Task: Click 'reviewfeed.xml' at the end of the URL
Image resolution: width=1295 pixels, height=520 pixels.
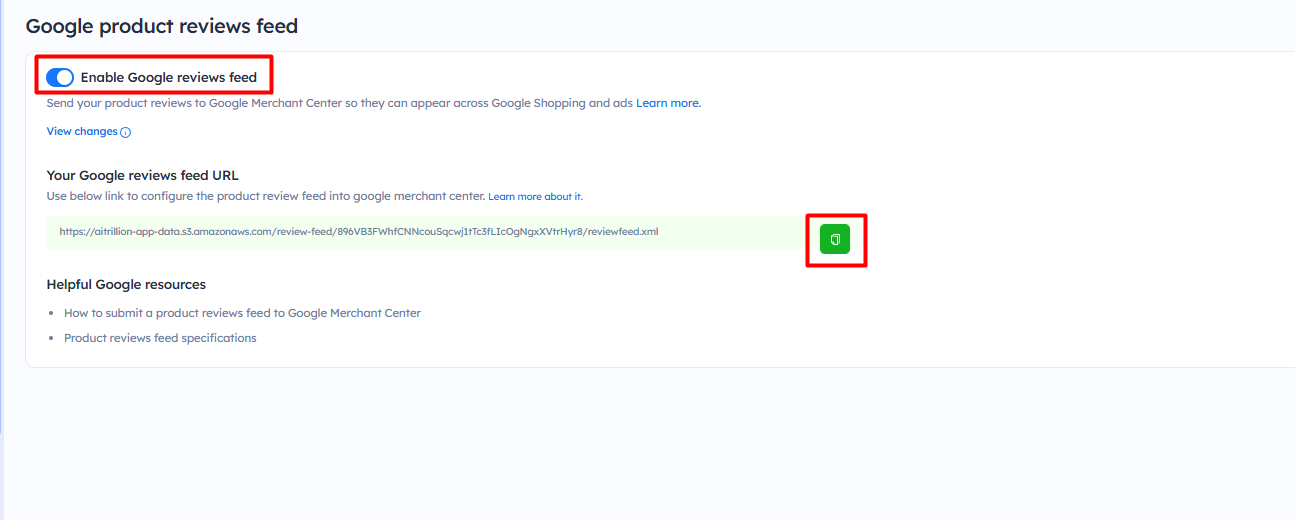Action: point(623,231)
